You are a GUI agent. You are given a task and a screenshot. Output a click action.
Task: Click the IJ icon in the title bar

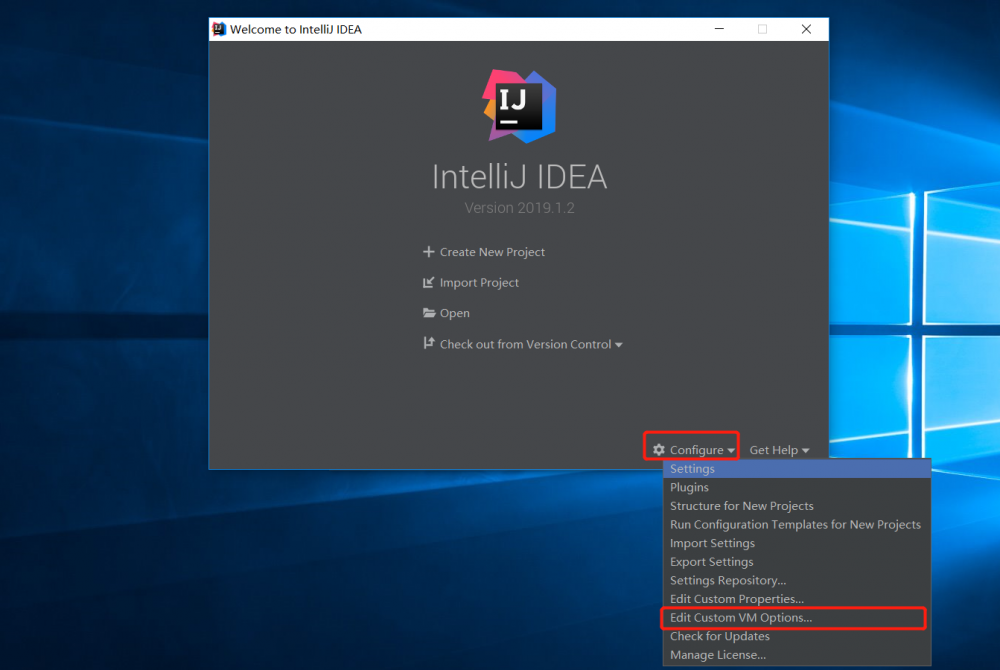(x=219, y=29)
